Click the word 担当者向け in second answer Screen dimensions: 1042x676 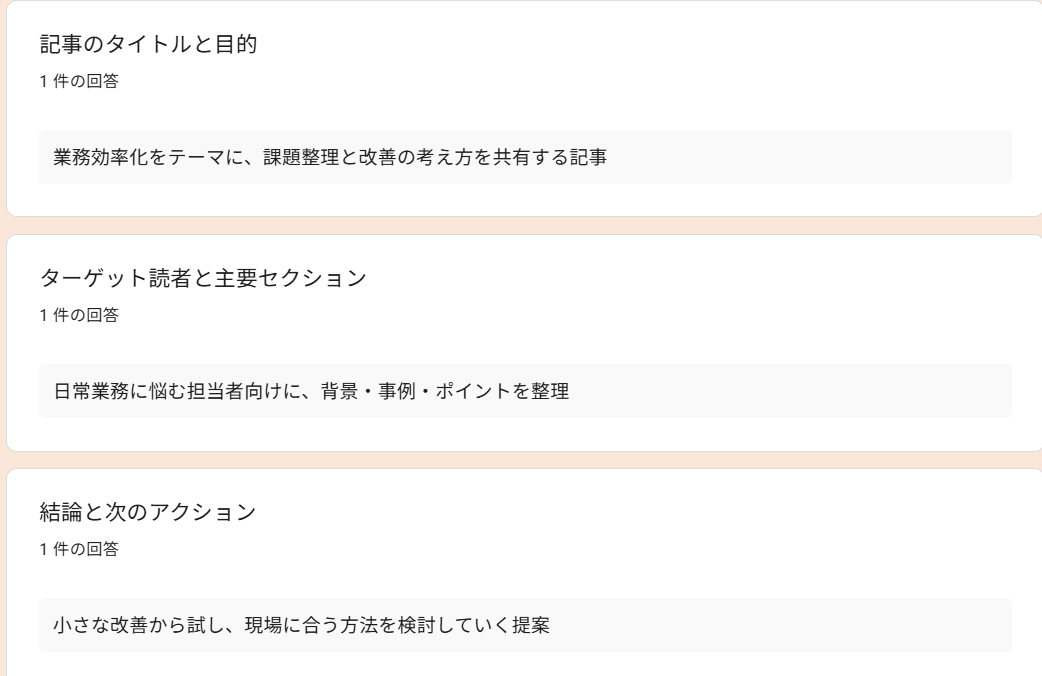(x=236, y=391)
